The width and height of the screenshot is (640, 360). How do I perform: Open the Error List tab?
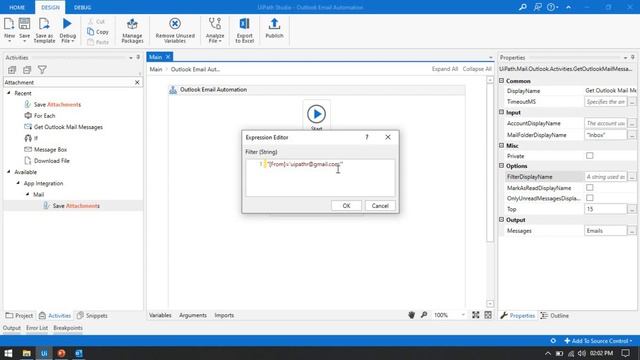37,328
